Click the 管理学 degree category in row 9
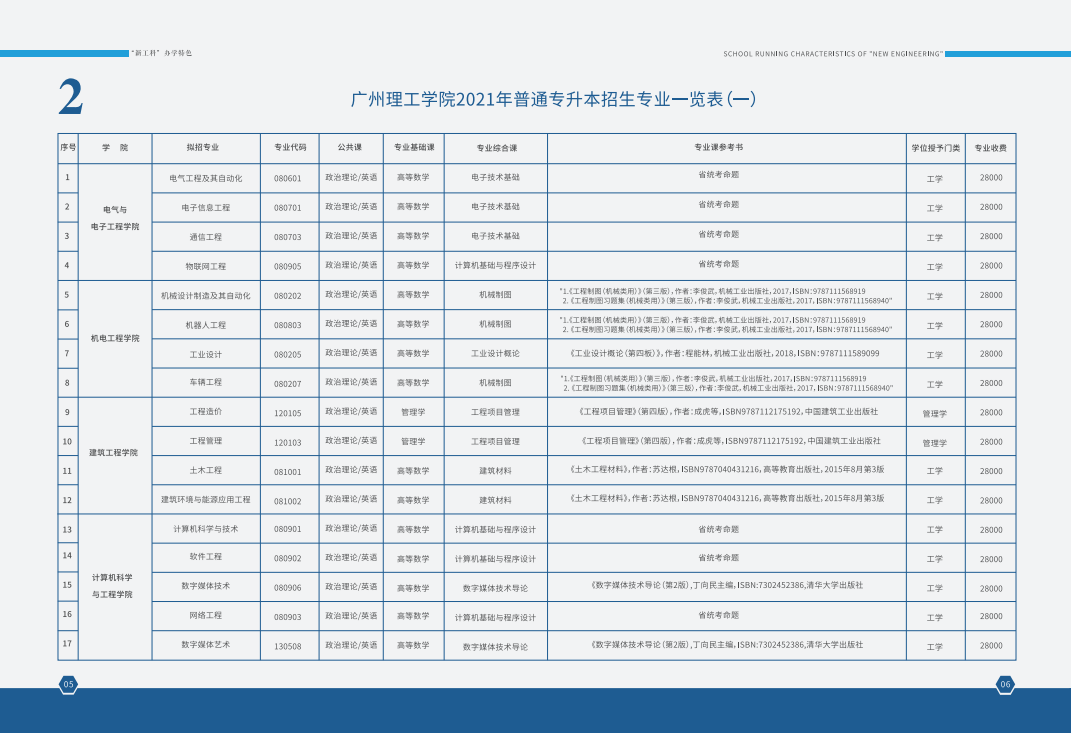Screen dimensions: 1071x733 (935, 414)
